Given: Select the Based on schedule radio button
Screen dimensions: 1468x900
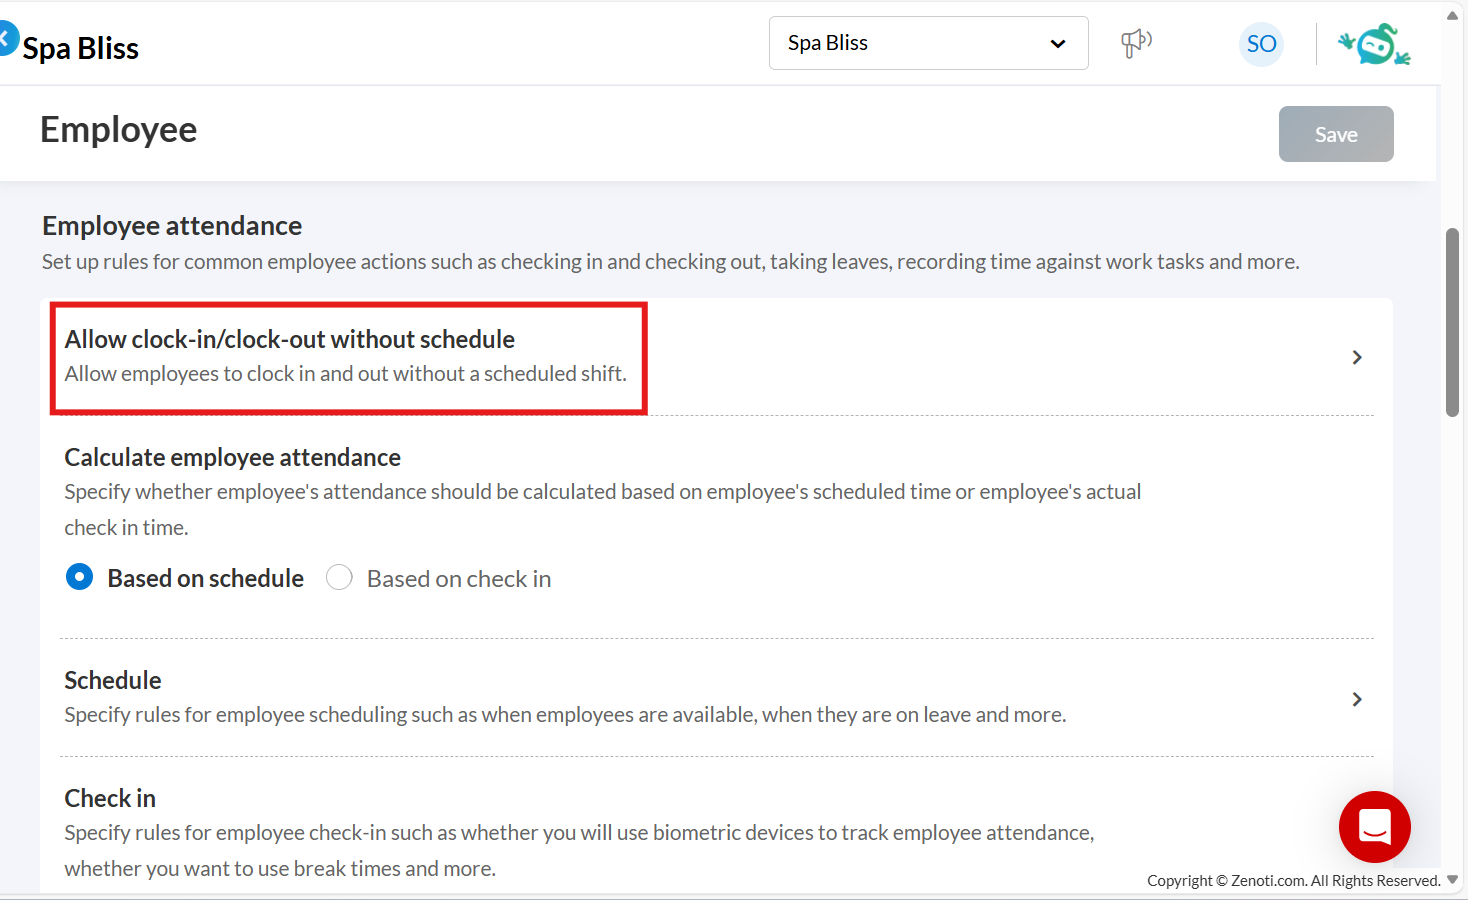Looking at the screenshot, I should 80,578.
